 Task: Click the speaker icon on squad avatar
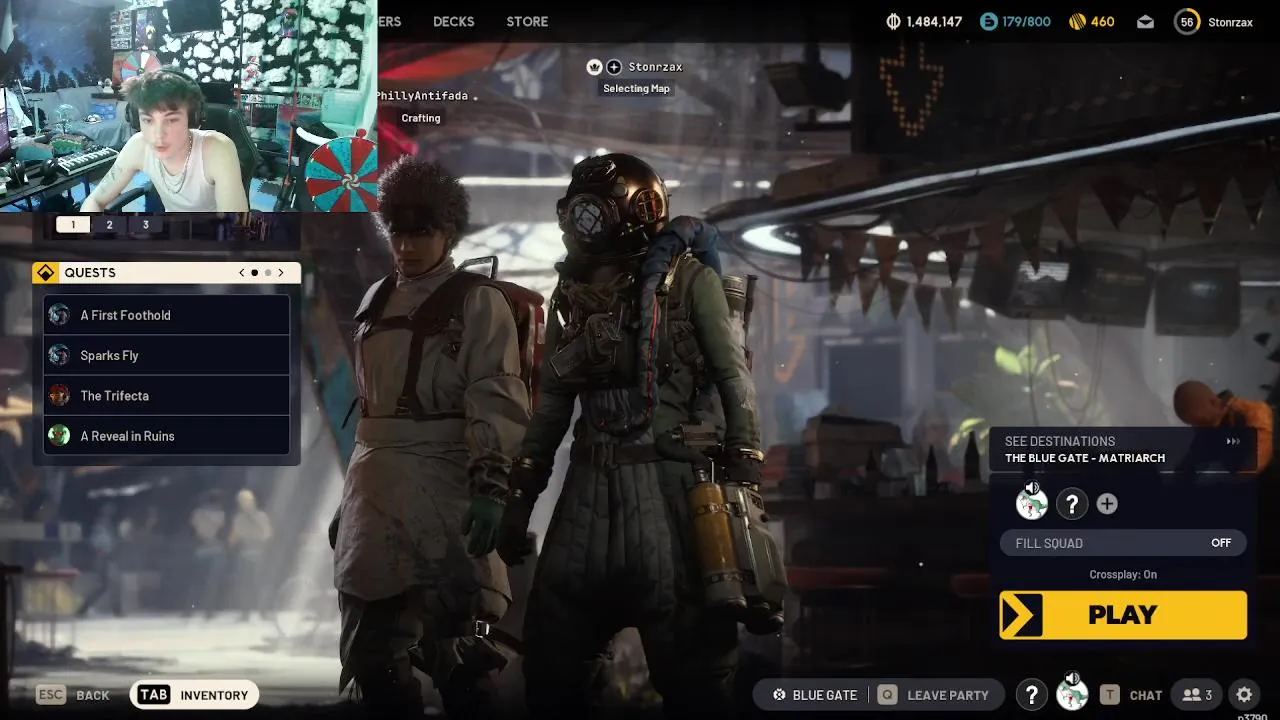(1033, 489)
